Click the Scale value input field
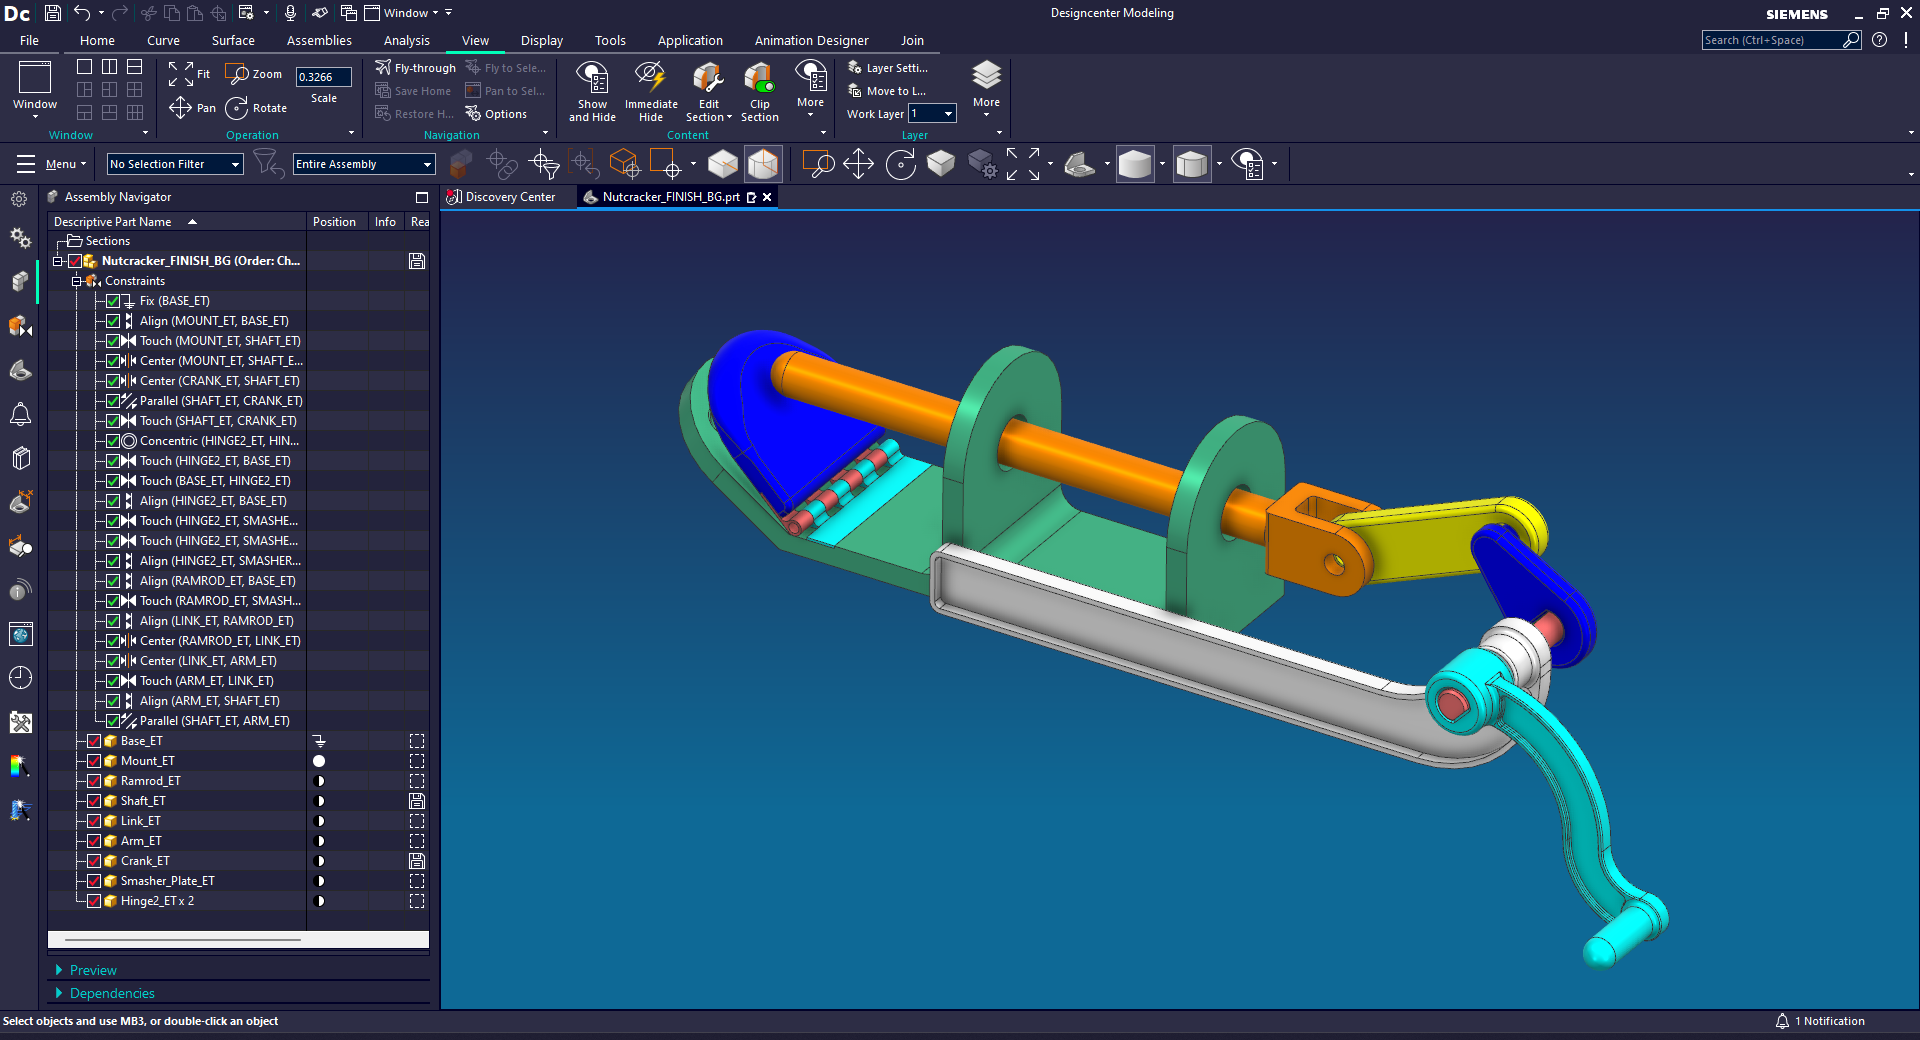Viewport: 1920px width, 1040px height. pos(324,77)
